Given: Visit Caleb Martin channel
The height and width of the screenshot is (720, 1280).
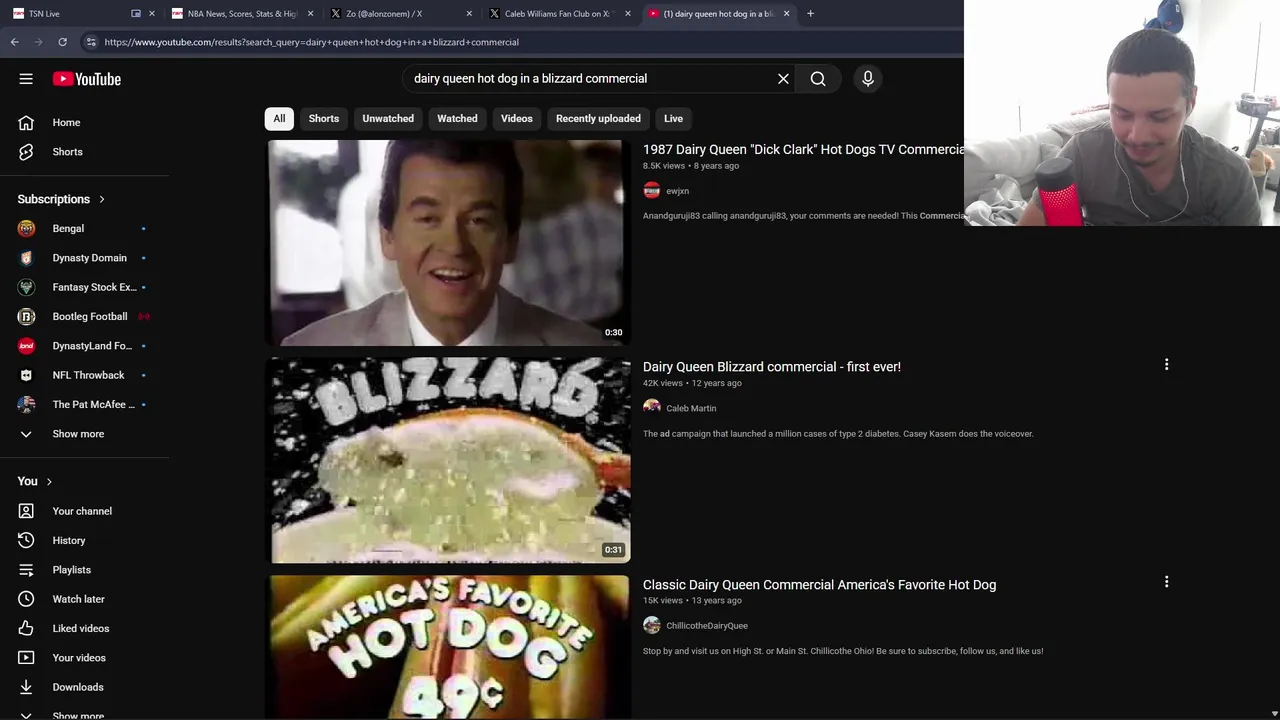Looking at the screenshot, I should (691, 408).
